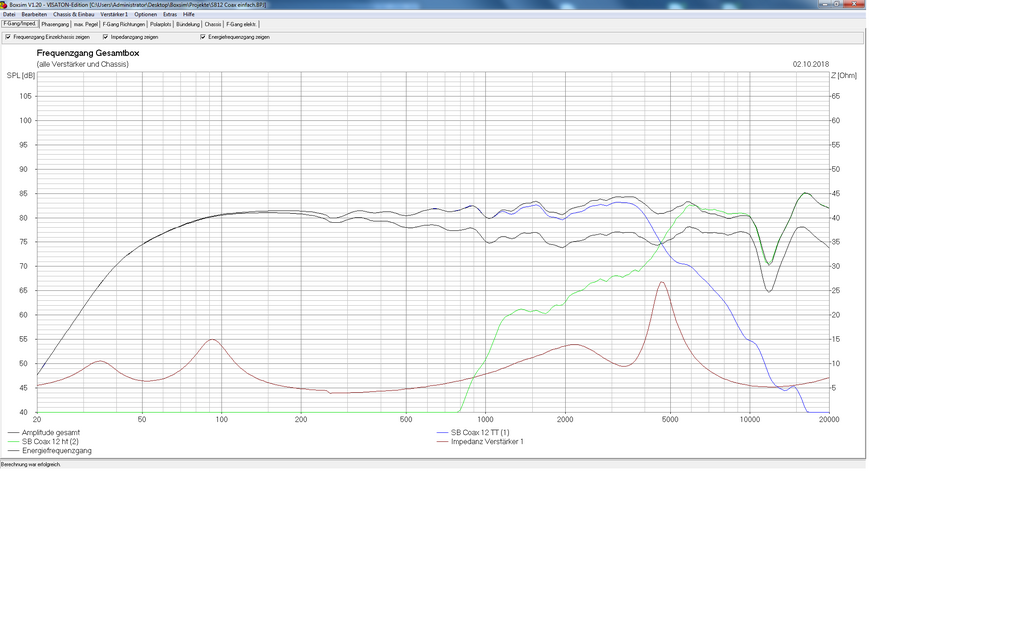Open the Verstärker 1 menu
Image resolution: width=1024 pixels, height=624 pixels.
(x=114, y=14)
